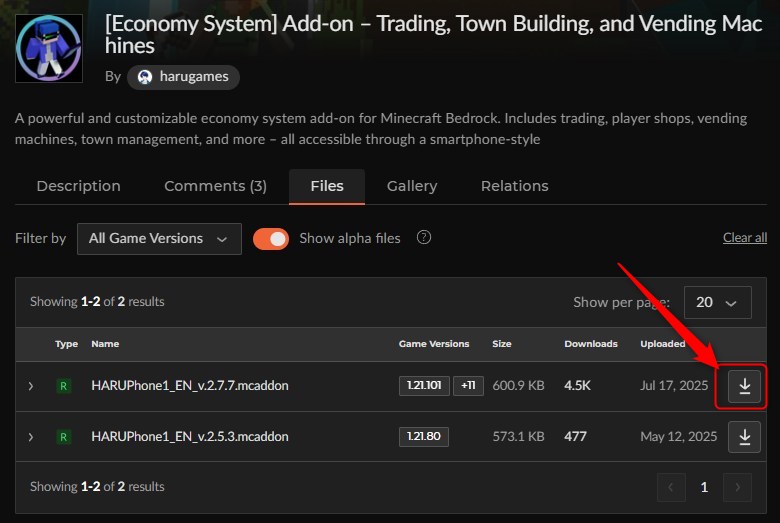
Task: Open HARUPhone1_EN_v.2.5.3.mcaddon file name
Action: pyautogui.click(x=190, y=436)
